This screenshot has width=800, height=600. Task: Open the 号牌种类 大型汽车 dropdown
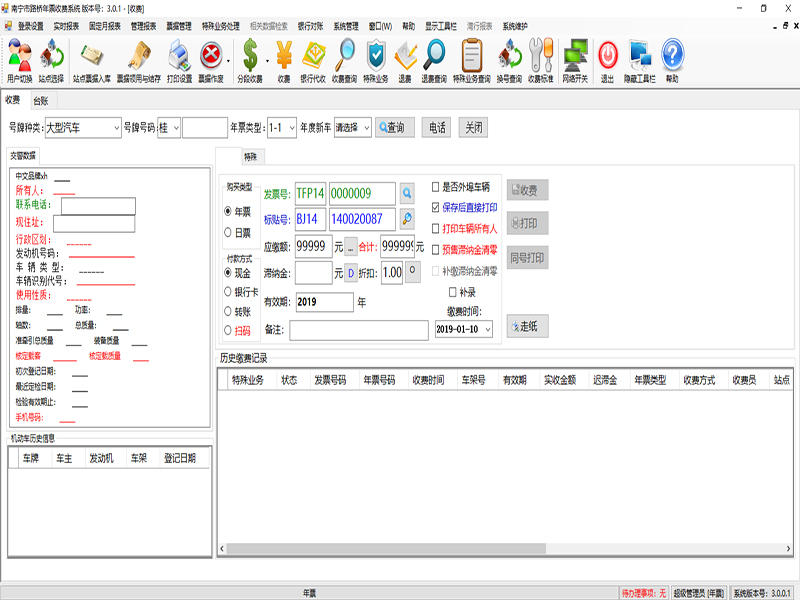tap(116, 128)
